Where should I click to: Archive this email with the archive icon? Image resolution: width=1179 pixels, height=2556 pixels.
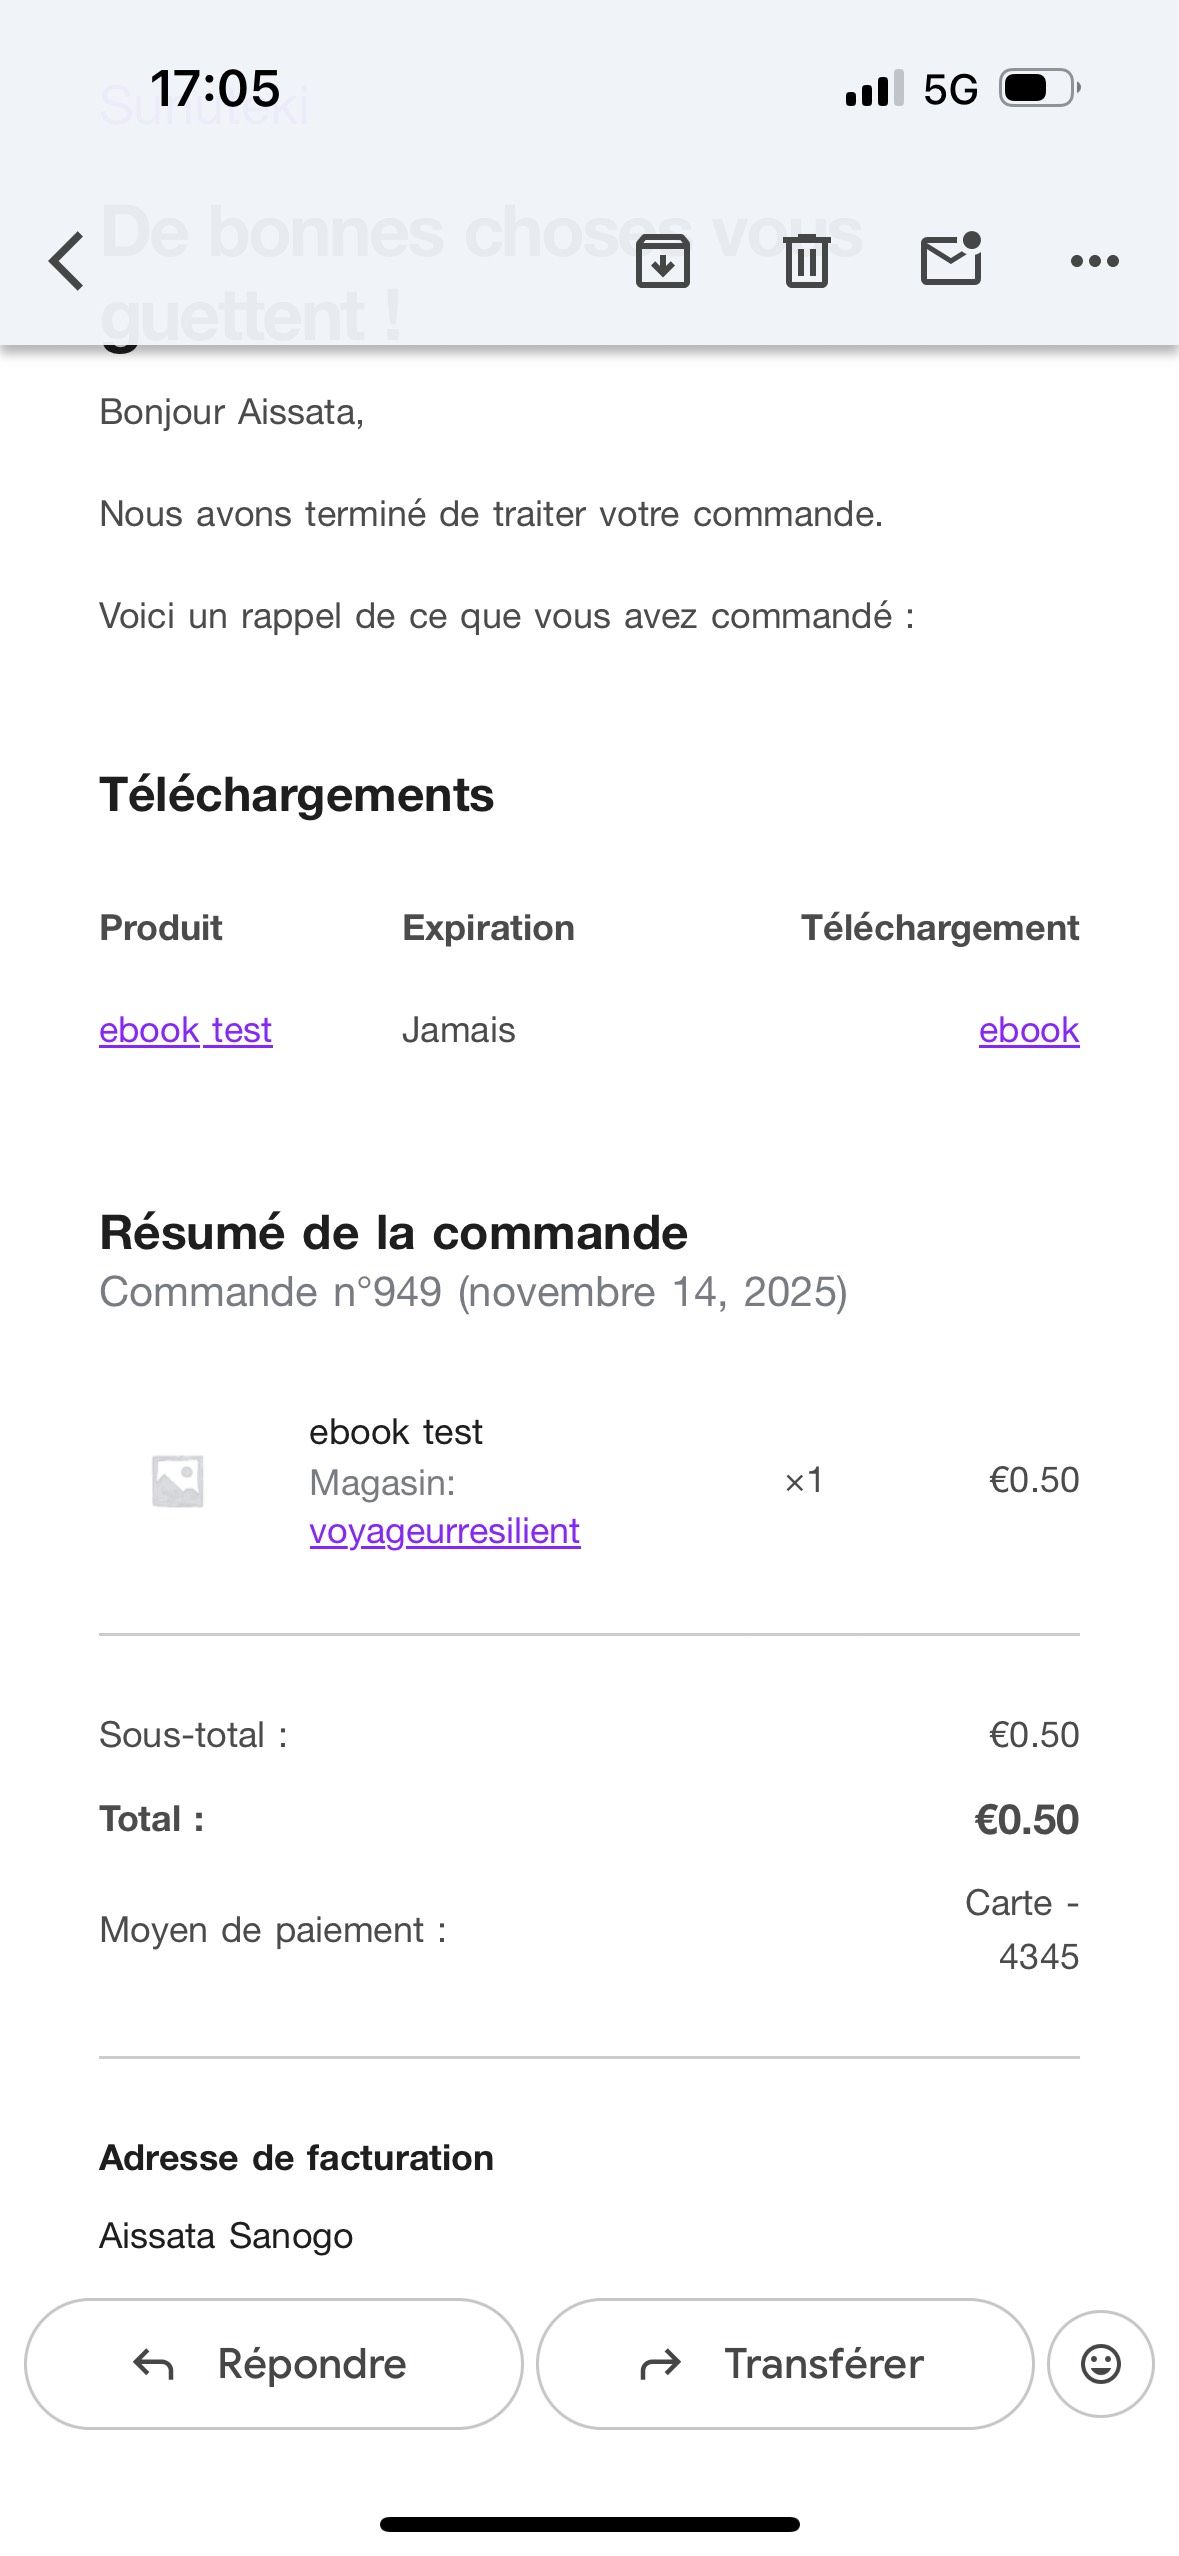click(663, 261)
